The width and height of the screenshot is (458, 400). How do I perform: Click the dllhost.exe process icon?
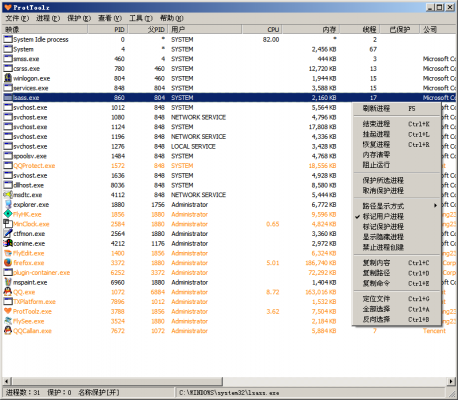tap(8, 185)
